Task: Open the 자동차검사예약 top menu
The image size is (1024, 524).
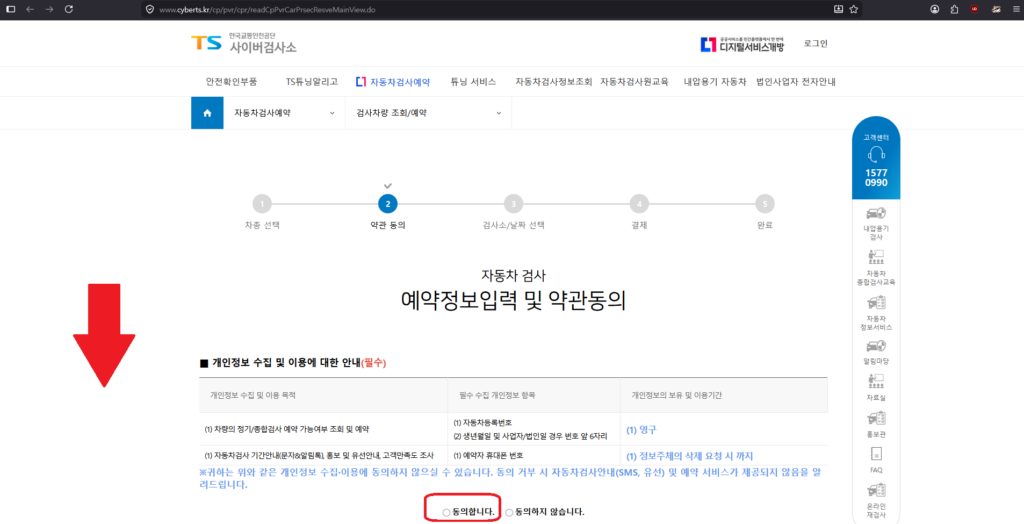Action: 393,82
